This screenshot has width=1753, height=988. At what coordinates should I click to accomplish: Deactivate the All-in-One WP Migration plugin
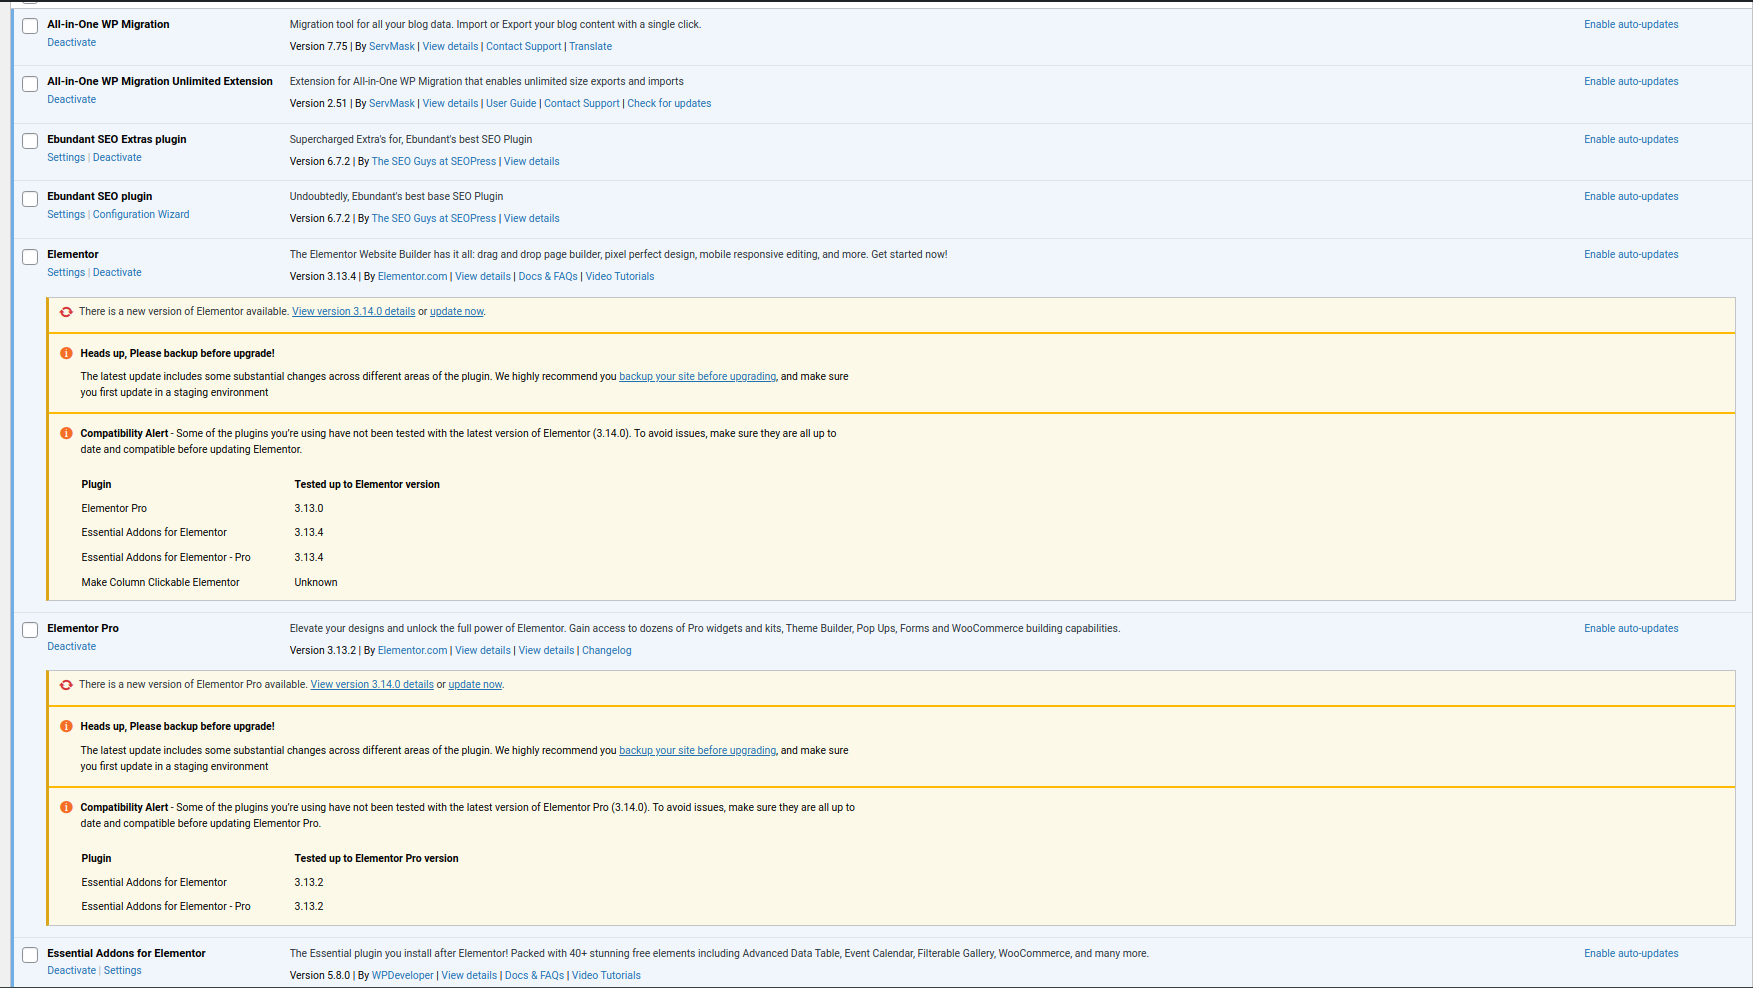72,43
